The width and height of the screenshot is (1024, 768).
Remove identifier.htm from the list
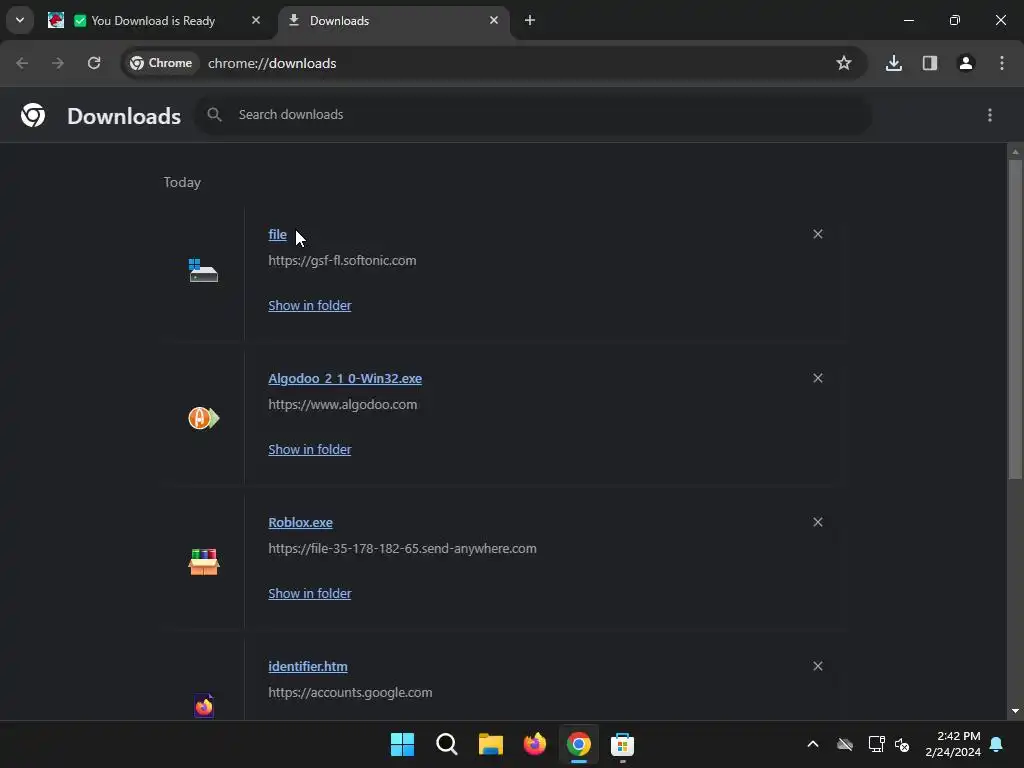pos(818,666)
